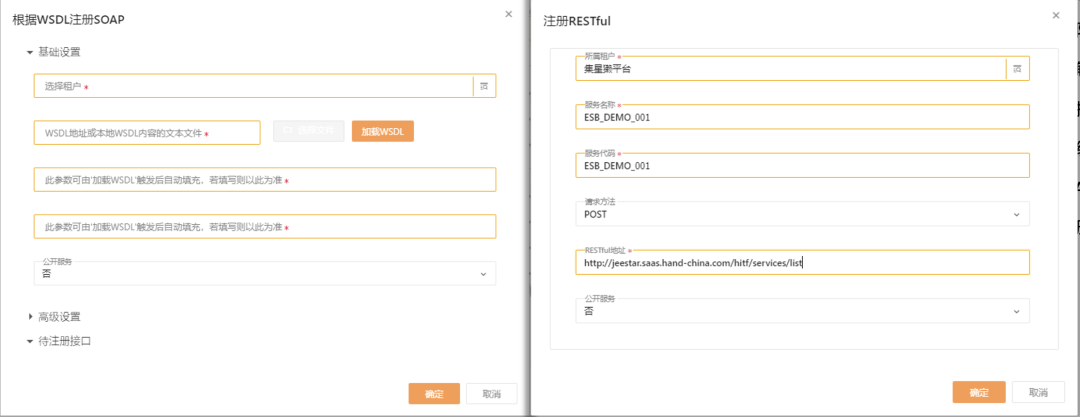Screen dimensions: 1080x417
Task: Expand the 高级设置 section
Action: click(x=30, y=317)
